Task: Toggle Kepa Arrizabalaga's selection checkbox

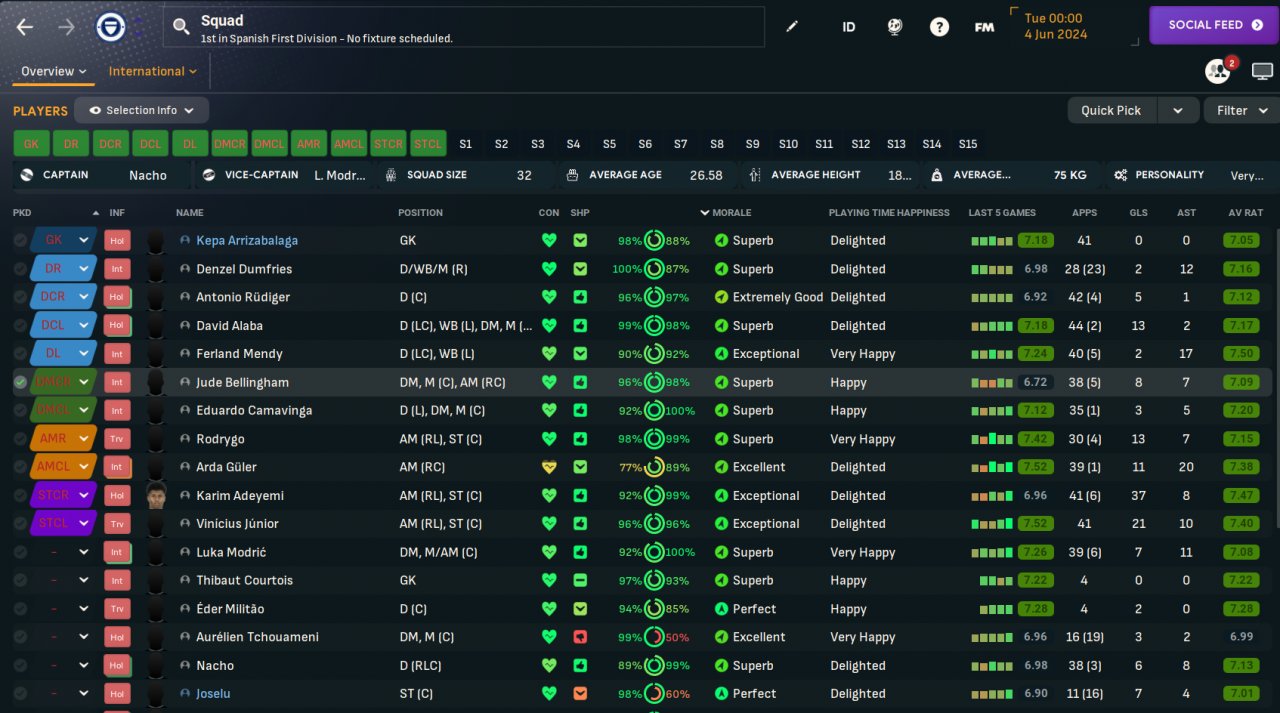Action: pos(20,240)
